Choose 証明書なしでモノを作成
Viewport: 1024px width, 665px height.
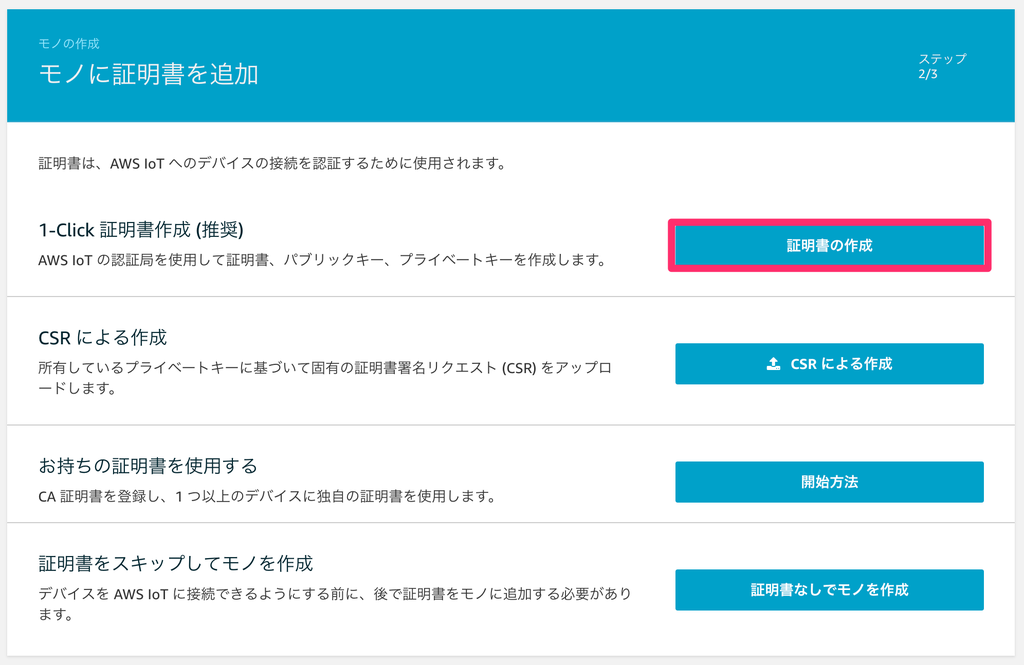[829, 590]
